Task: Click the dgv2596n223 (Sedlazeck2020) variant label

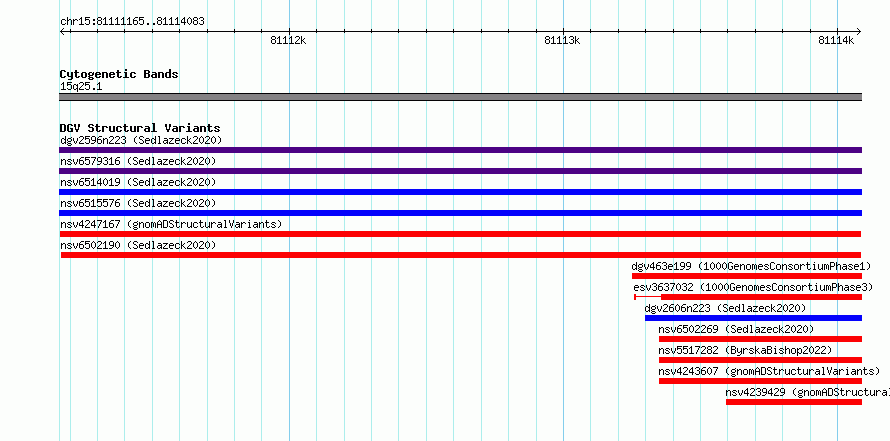Action: click(141, 140)
